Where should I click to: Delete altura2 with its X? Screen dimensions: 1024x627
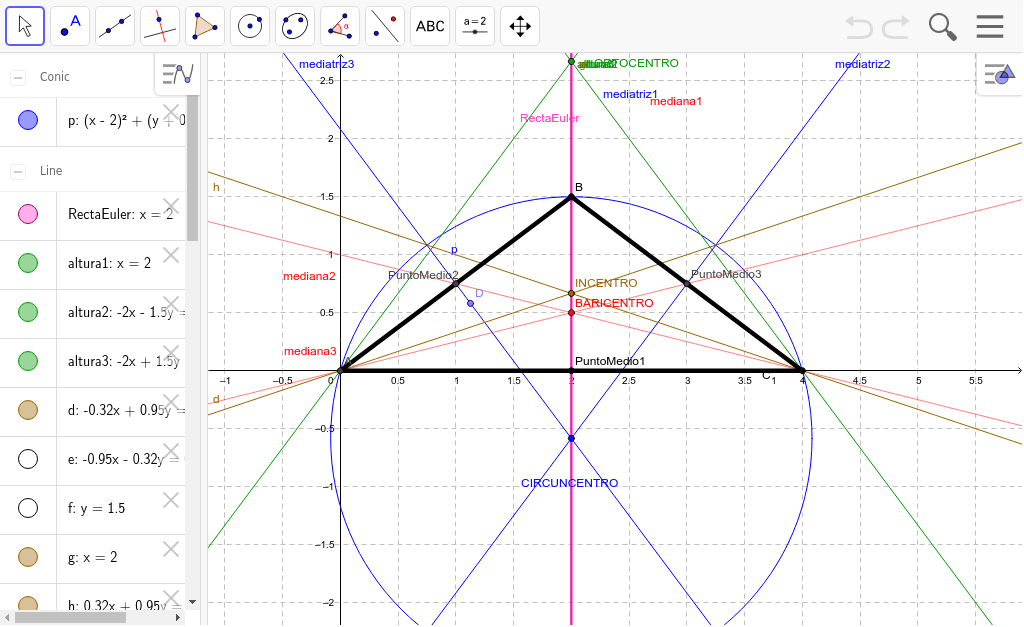tap(171, 304)
